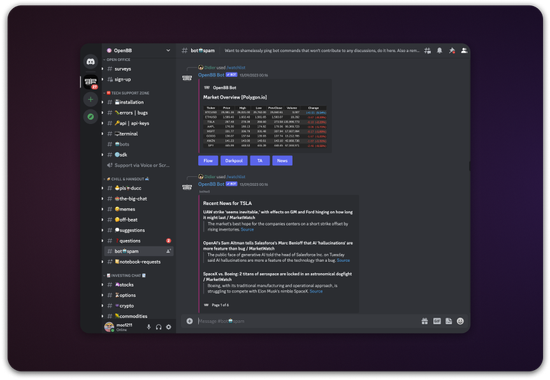Viewport: 550px width, 380px height.
Task: Click the TA button
Action: pos(260,161)
